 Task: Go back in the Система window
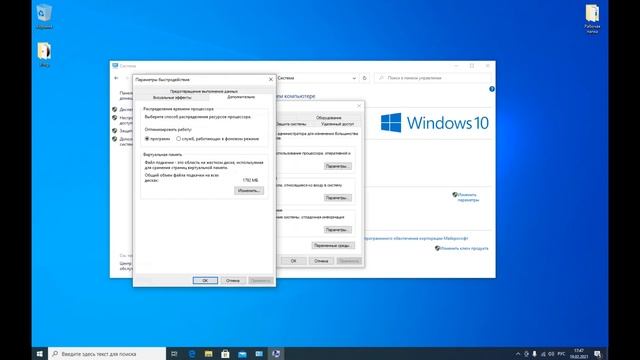(x=116, y=78)
